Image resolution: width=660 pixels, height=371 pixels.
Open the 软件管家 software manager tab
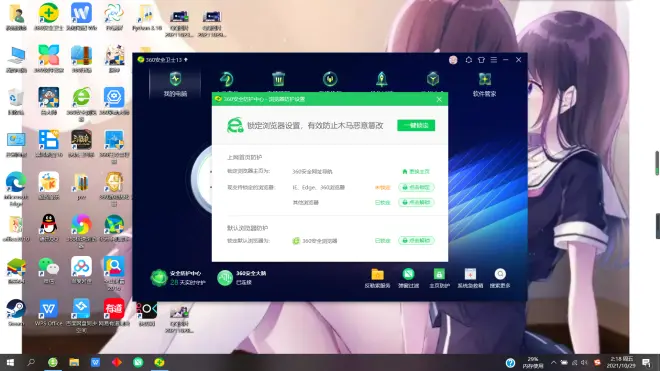[x=484, y=84]
